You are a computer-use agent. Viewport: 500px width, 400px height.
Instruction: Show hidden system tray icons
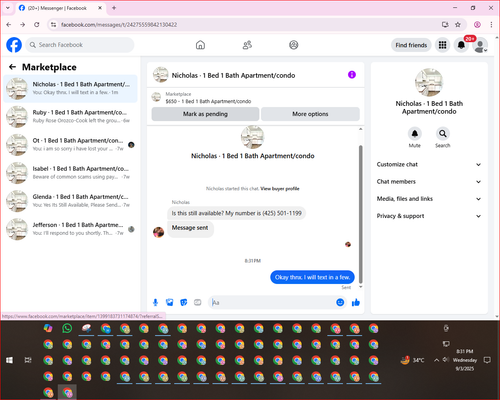point(436,360)
